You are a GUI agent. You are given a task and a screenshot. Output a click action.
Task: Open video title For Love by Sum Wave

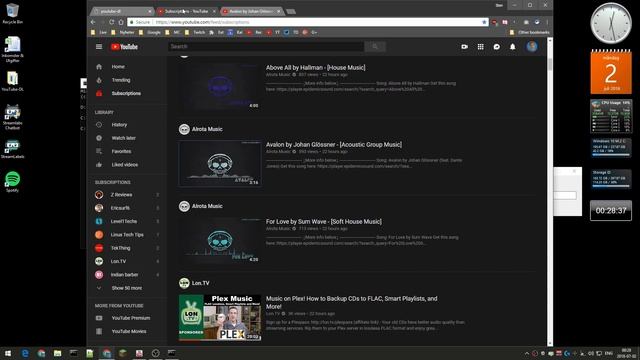click(324, 222)
